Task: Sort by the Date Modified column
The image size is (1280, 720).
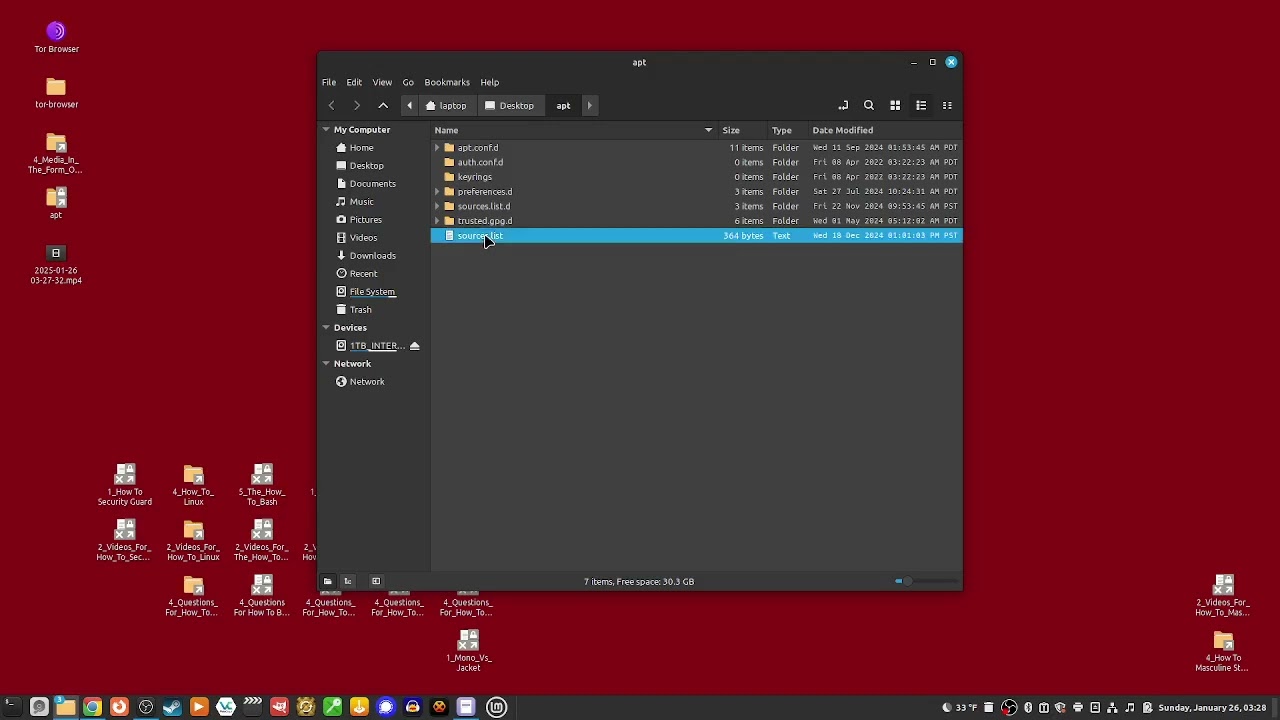Action: [x=884, y=130]
